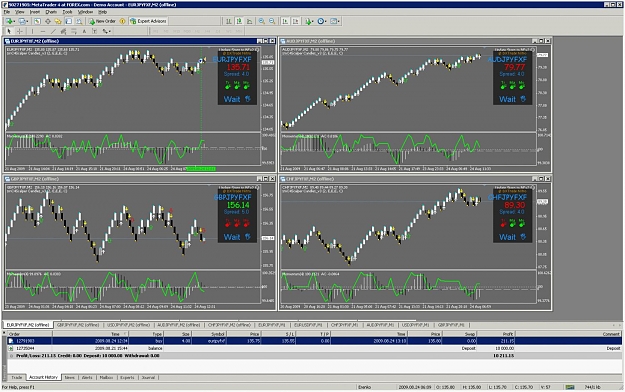Show the Market Watch window icon
The width and height of the screenshot is (625, 392).
tap(37, 21)
